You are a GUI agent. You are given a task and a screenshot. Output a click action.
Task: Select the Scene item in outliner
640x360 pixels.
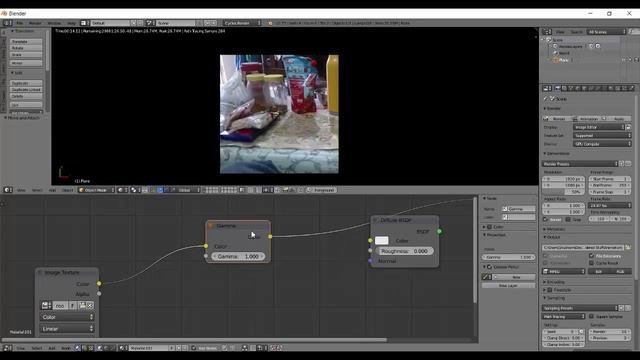point(558,40)
